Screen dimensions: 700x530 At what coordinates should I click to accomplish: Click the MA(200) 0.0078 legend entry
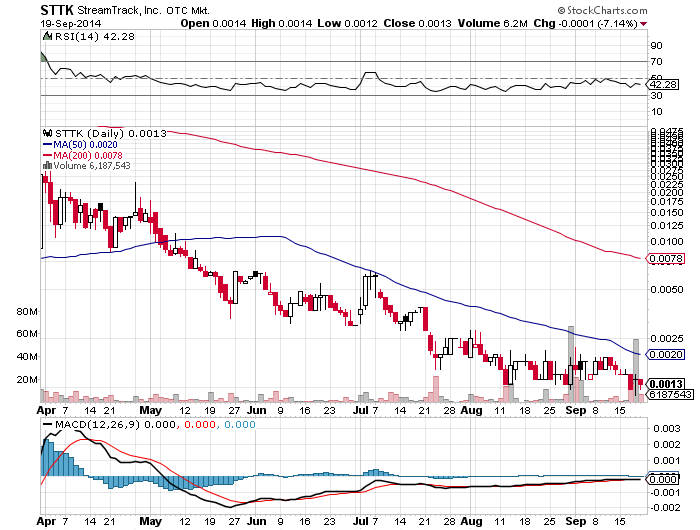point(83,155)
